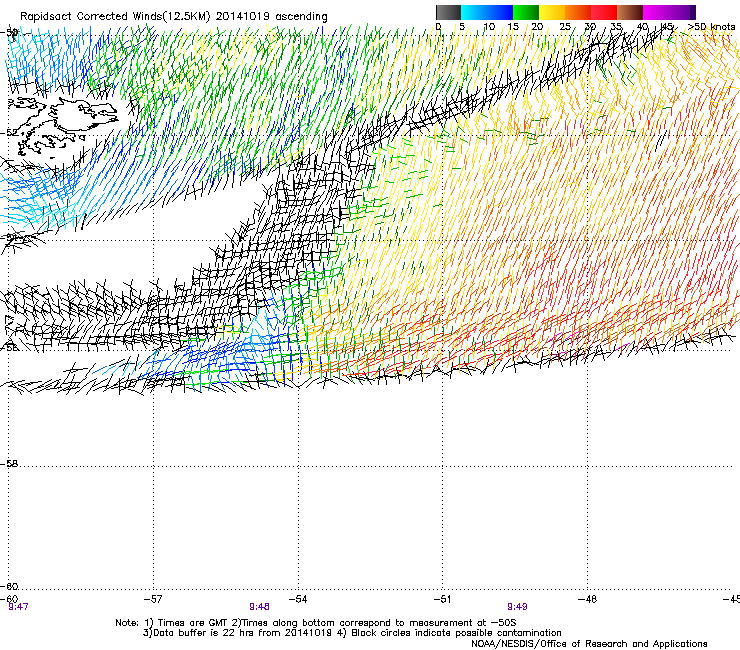
Task: Click the orange 25-30 knots legend swatch
Action: [578, 12]
